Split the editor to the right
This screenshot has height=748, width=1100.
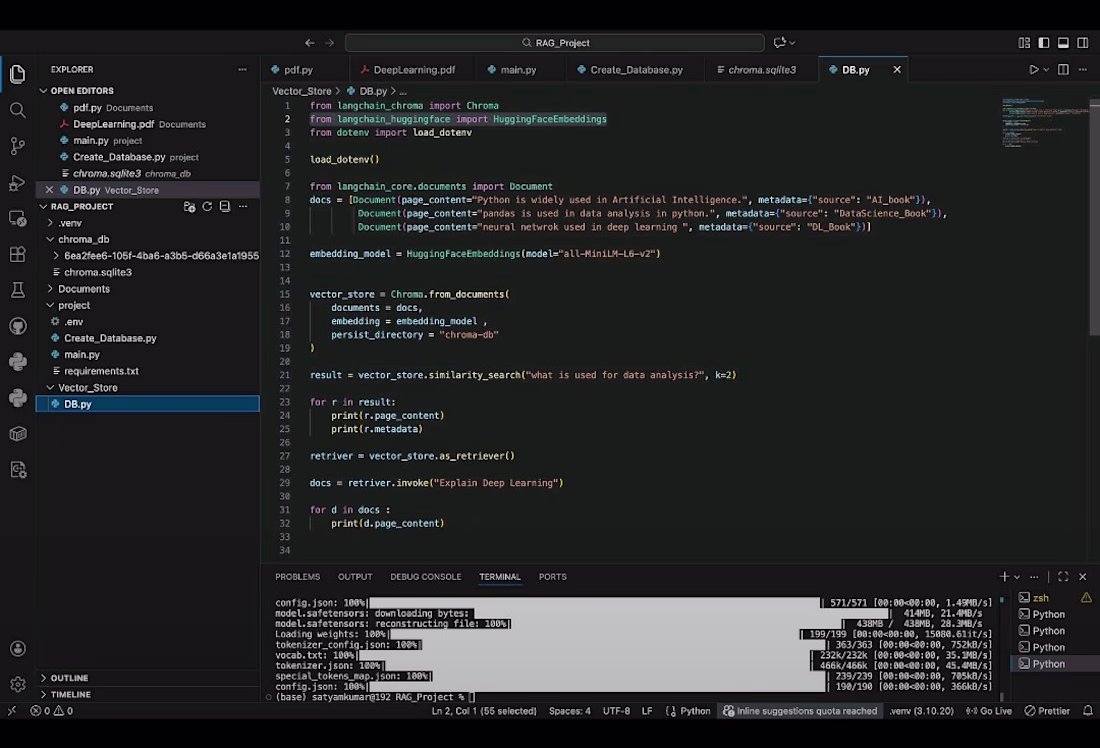point(1064,69)
